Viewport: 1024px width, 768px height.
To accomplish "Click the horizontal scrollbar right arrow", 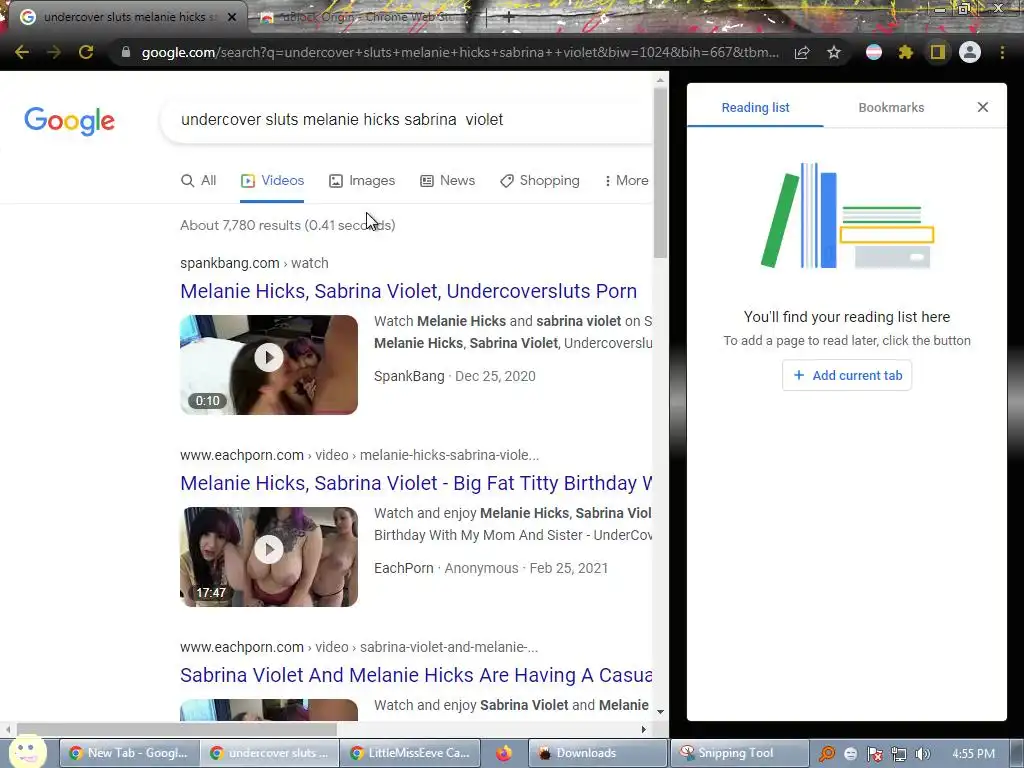I will point(643,729).
